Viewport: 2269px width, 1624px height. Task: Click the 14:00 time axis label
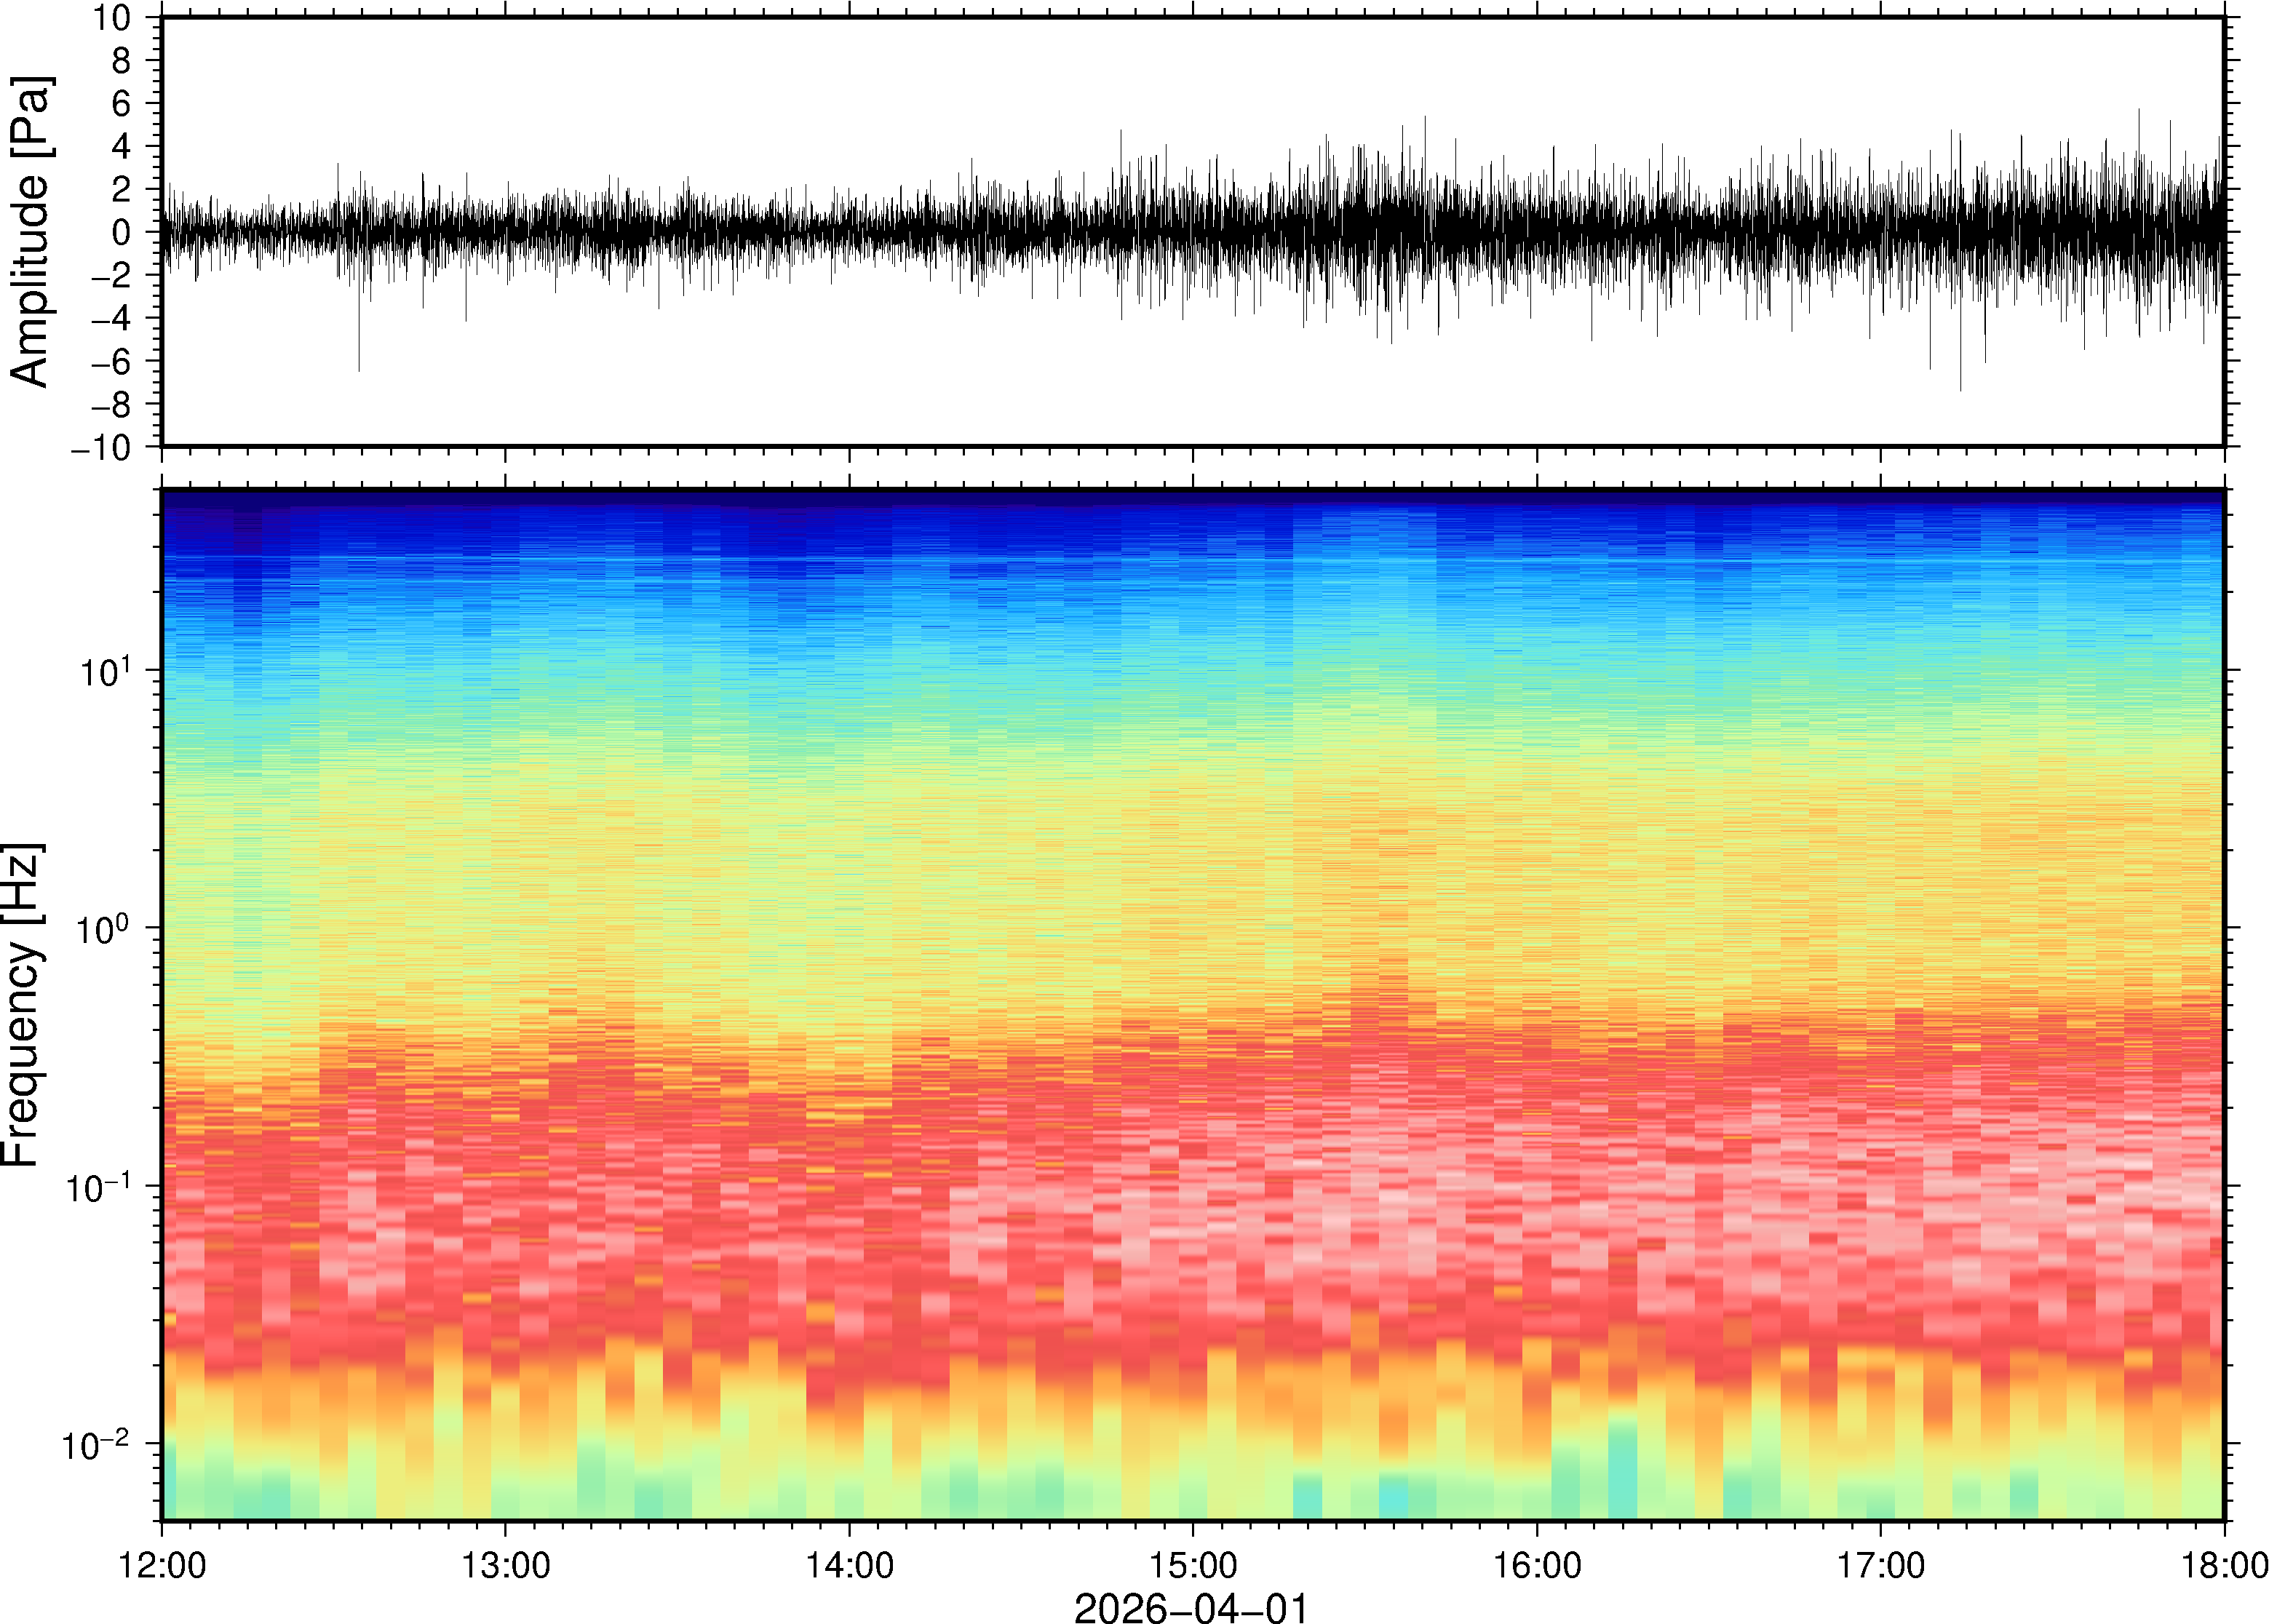849,1565
